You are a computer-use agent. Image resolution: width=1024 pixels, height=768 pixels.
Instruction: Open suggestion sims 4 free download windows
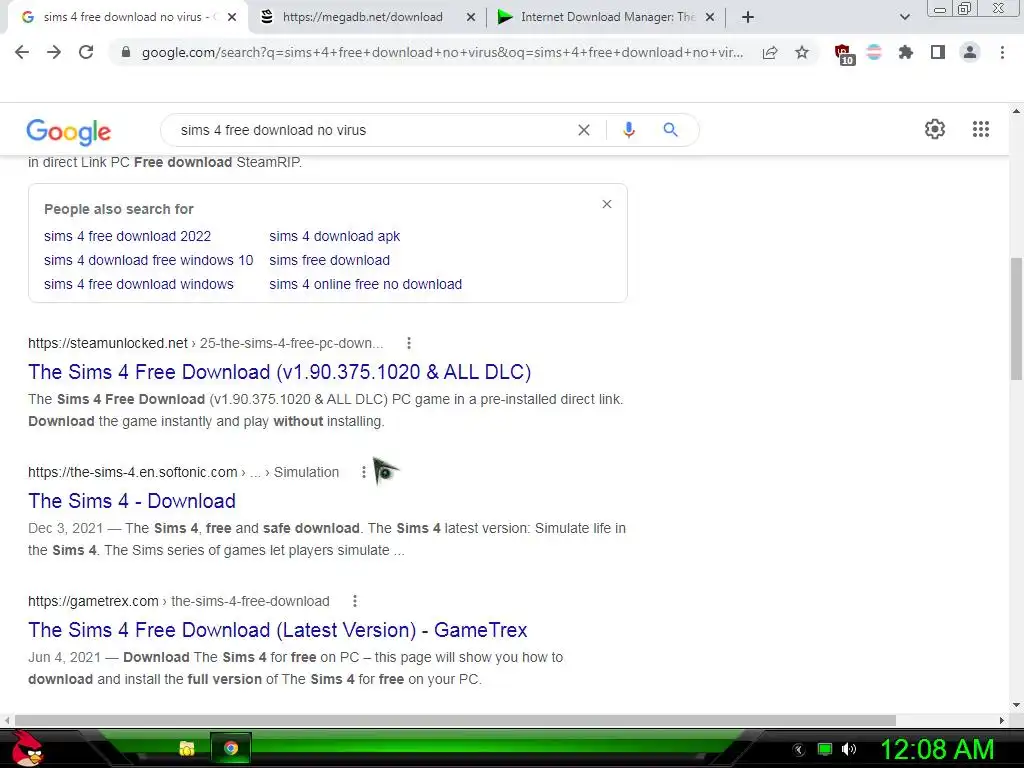click(138, 284)
